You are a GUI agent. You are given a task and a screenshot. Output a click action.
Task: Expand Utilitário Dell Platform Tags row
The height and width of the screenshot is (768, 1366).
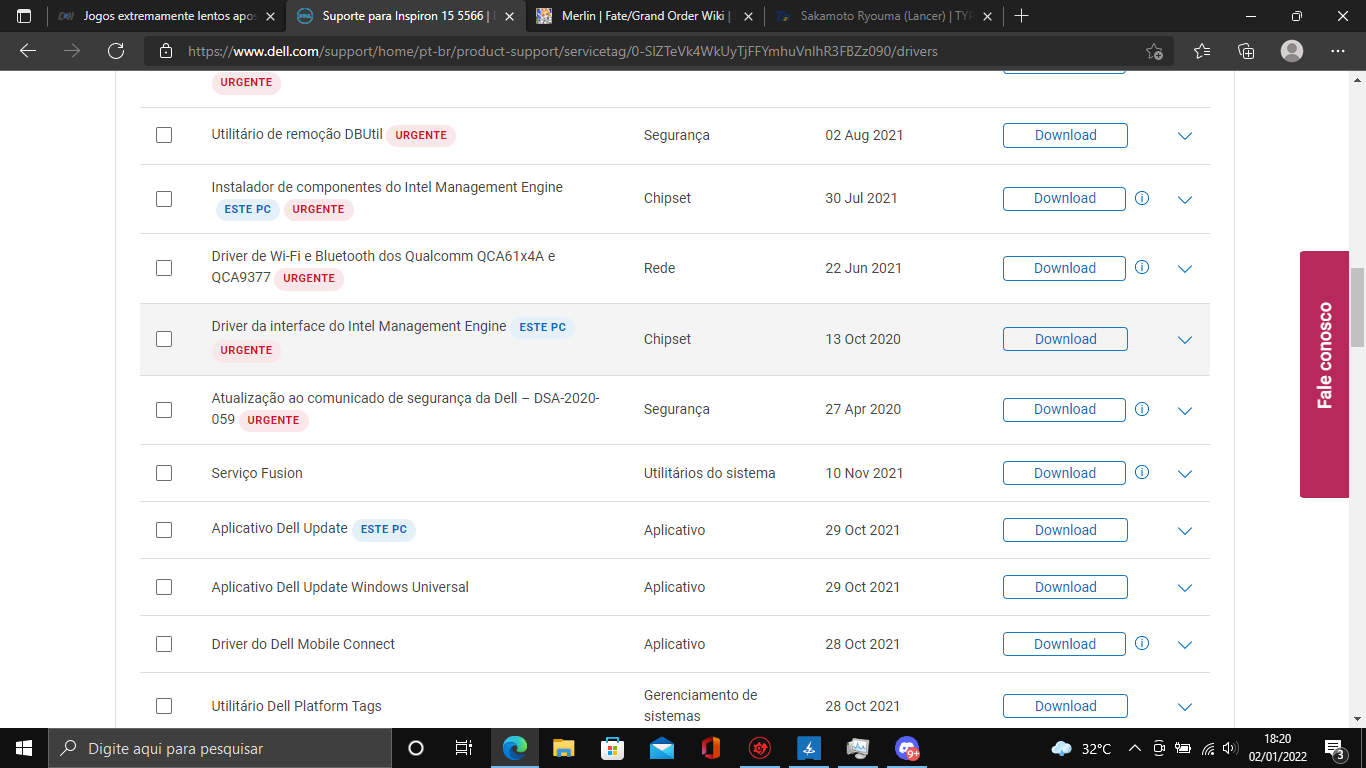(1185, 707)
